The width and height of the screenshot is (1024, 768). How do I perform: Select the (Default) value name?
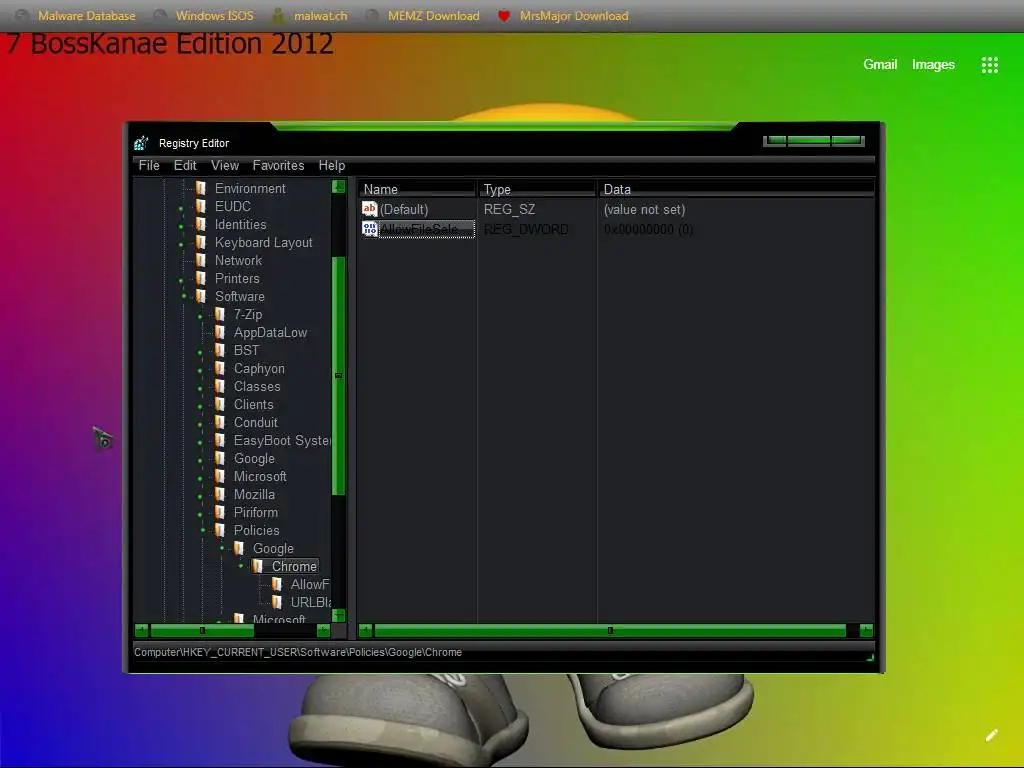tap(404, 210)
